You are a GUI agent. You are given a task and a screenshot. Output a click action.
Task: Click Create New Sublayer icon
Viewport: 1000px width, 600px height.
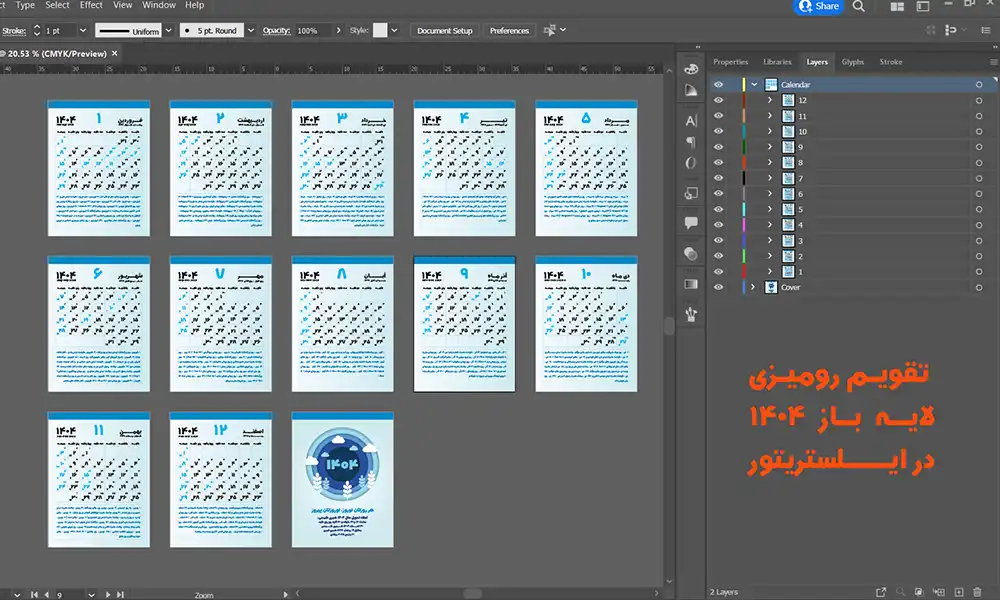pyautogui.click(x=939, y=592)
